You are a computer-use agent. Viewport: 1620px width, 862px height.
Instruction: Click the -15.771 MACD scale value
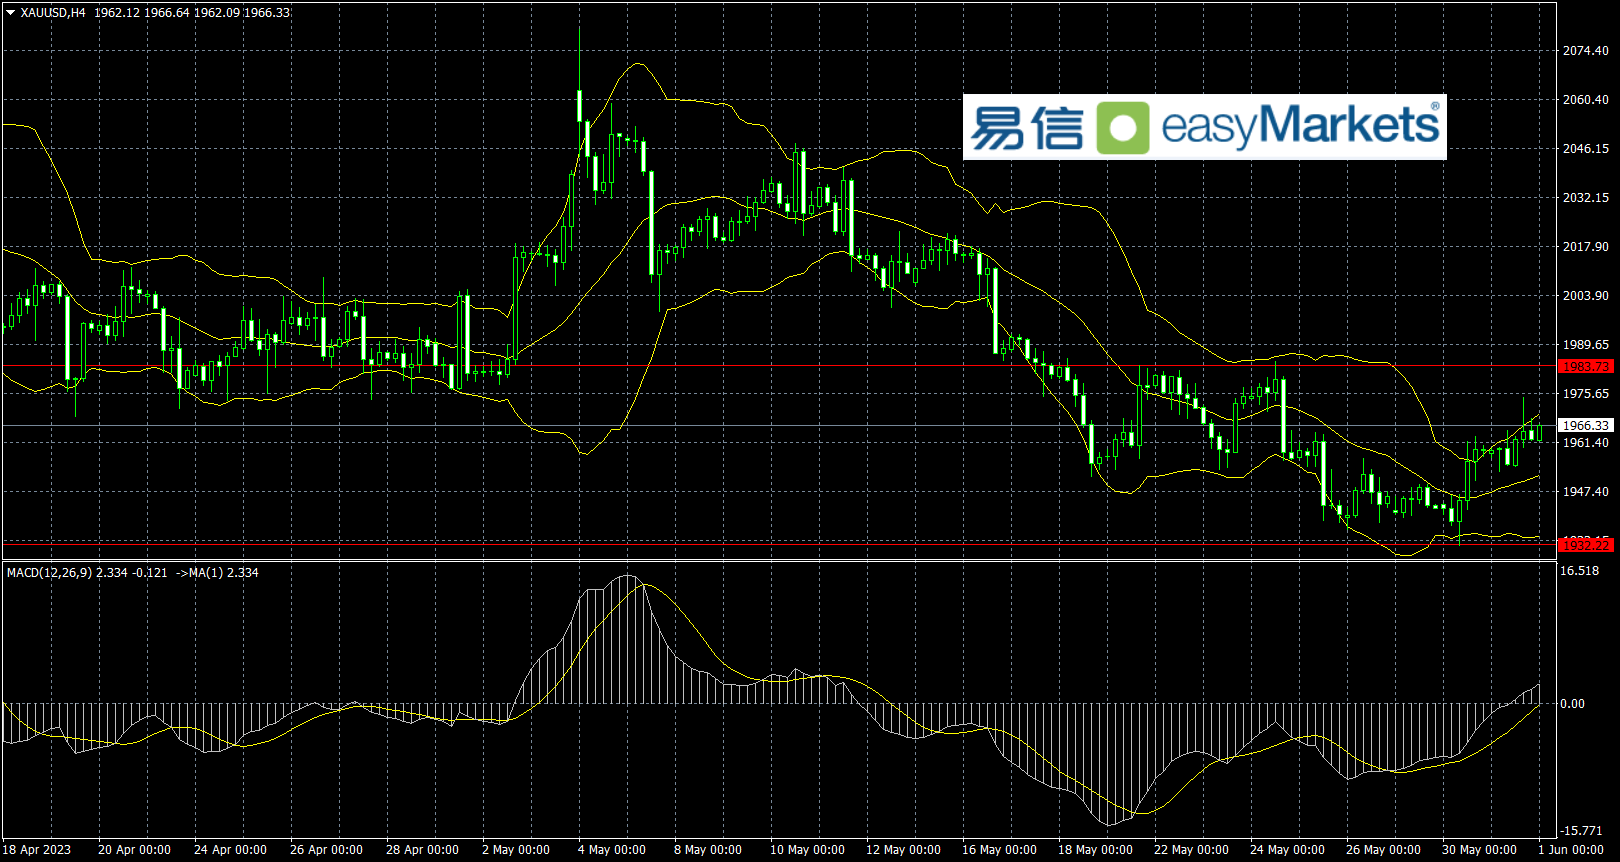[1582, 831]
